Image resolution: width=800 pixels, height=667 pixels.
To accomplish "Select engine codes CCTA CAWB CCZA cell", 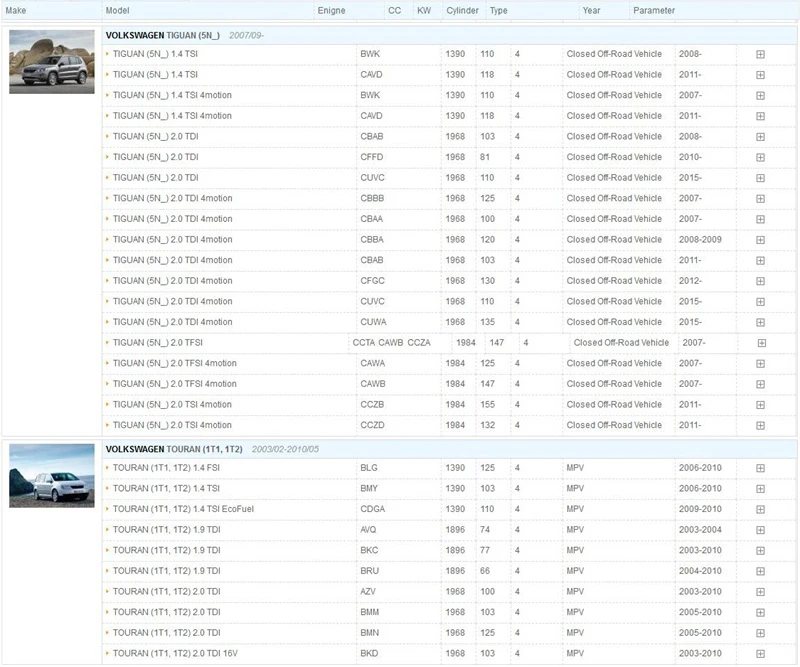I will coord(391,343).
